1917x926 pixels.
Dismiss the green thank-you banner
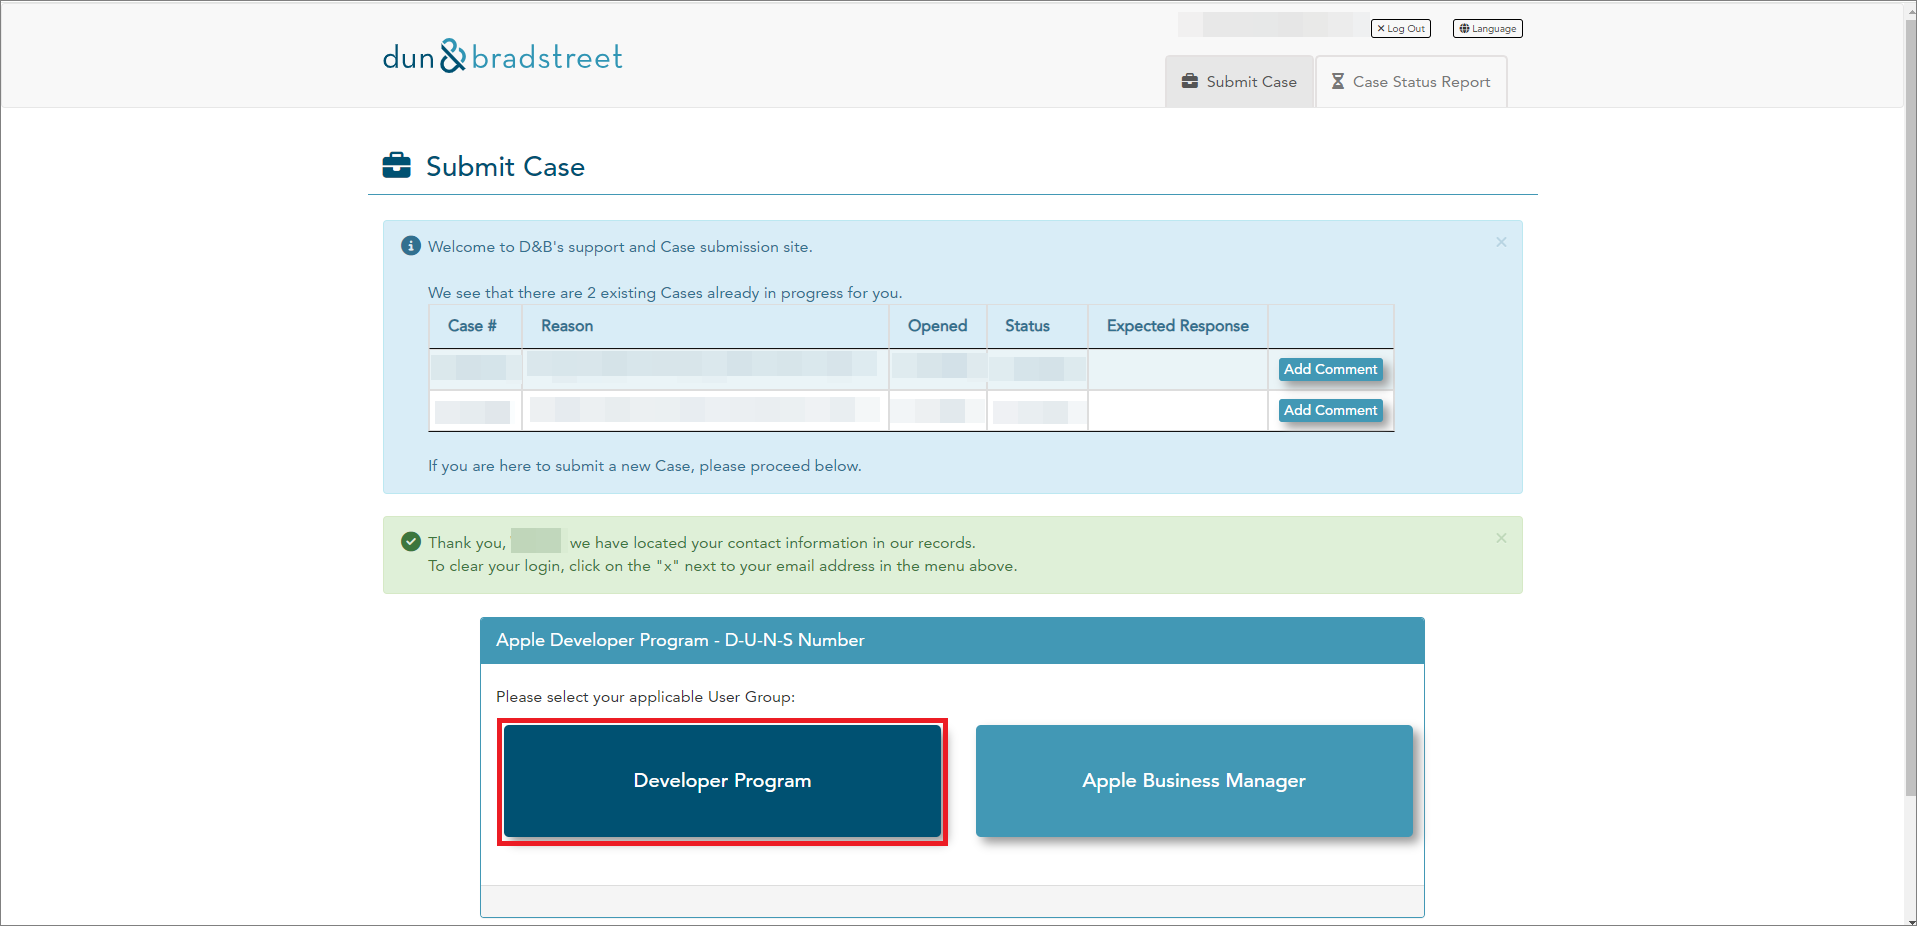point(1501,538)
